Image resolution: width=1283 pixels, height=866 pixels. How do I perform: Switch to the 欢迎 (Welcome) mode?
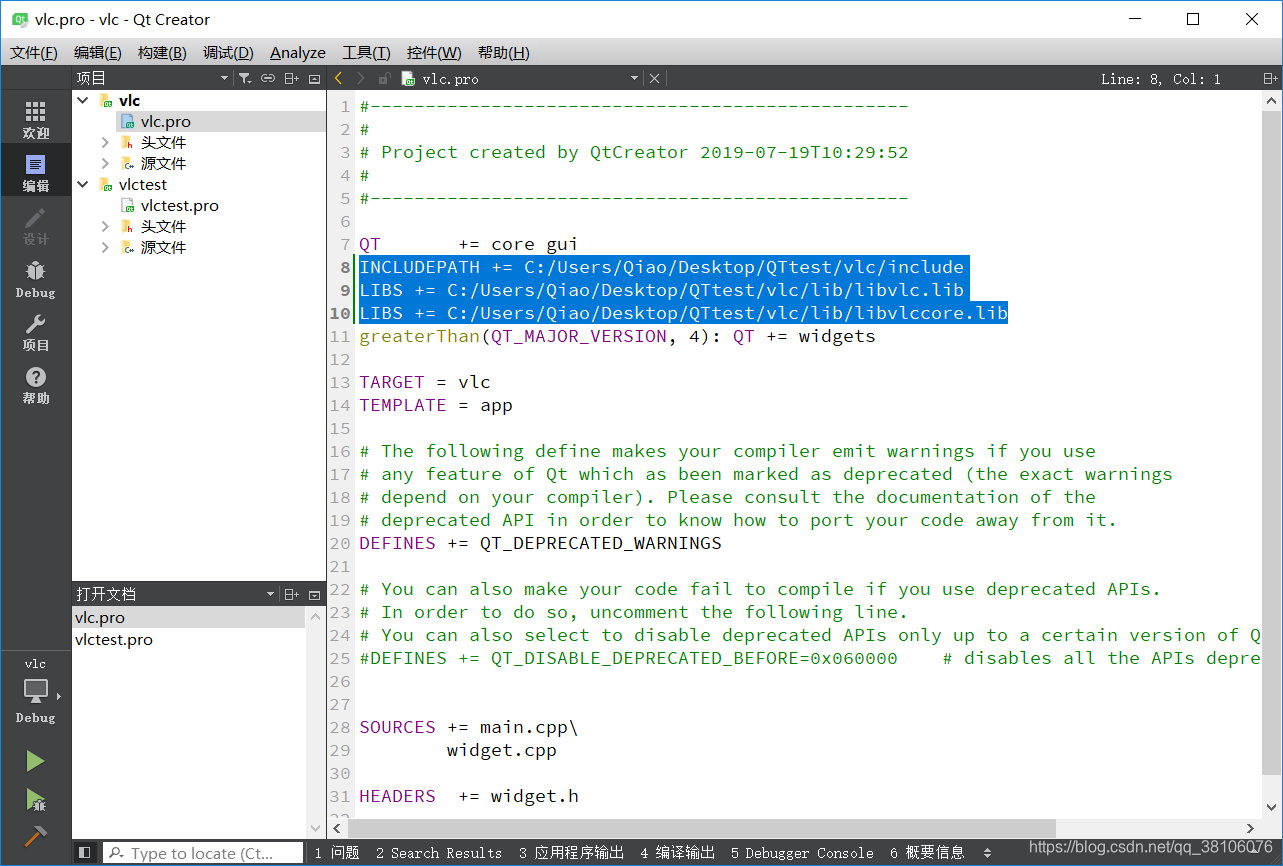click(x=36, y=120)
